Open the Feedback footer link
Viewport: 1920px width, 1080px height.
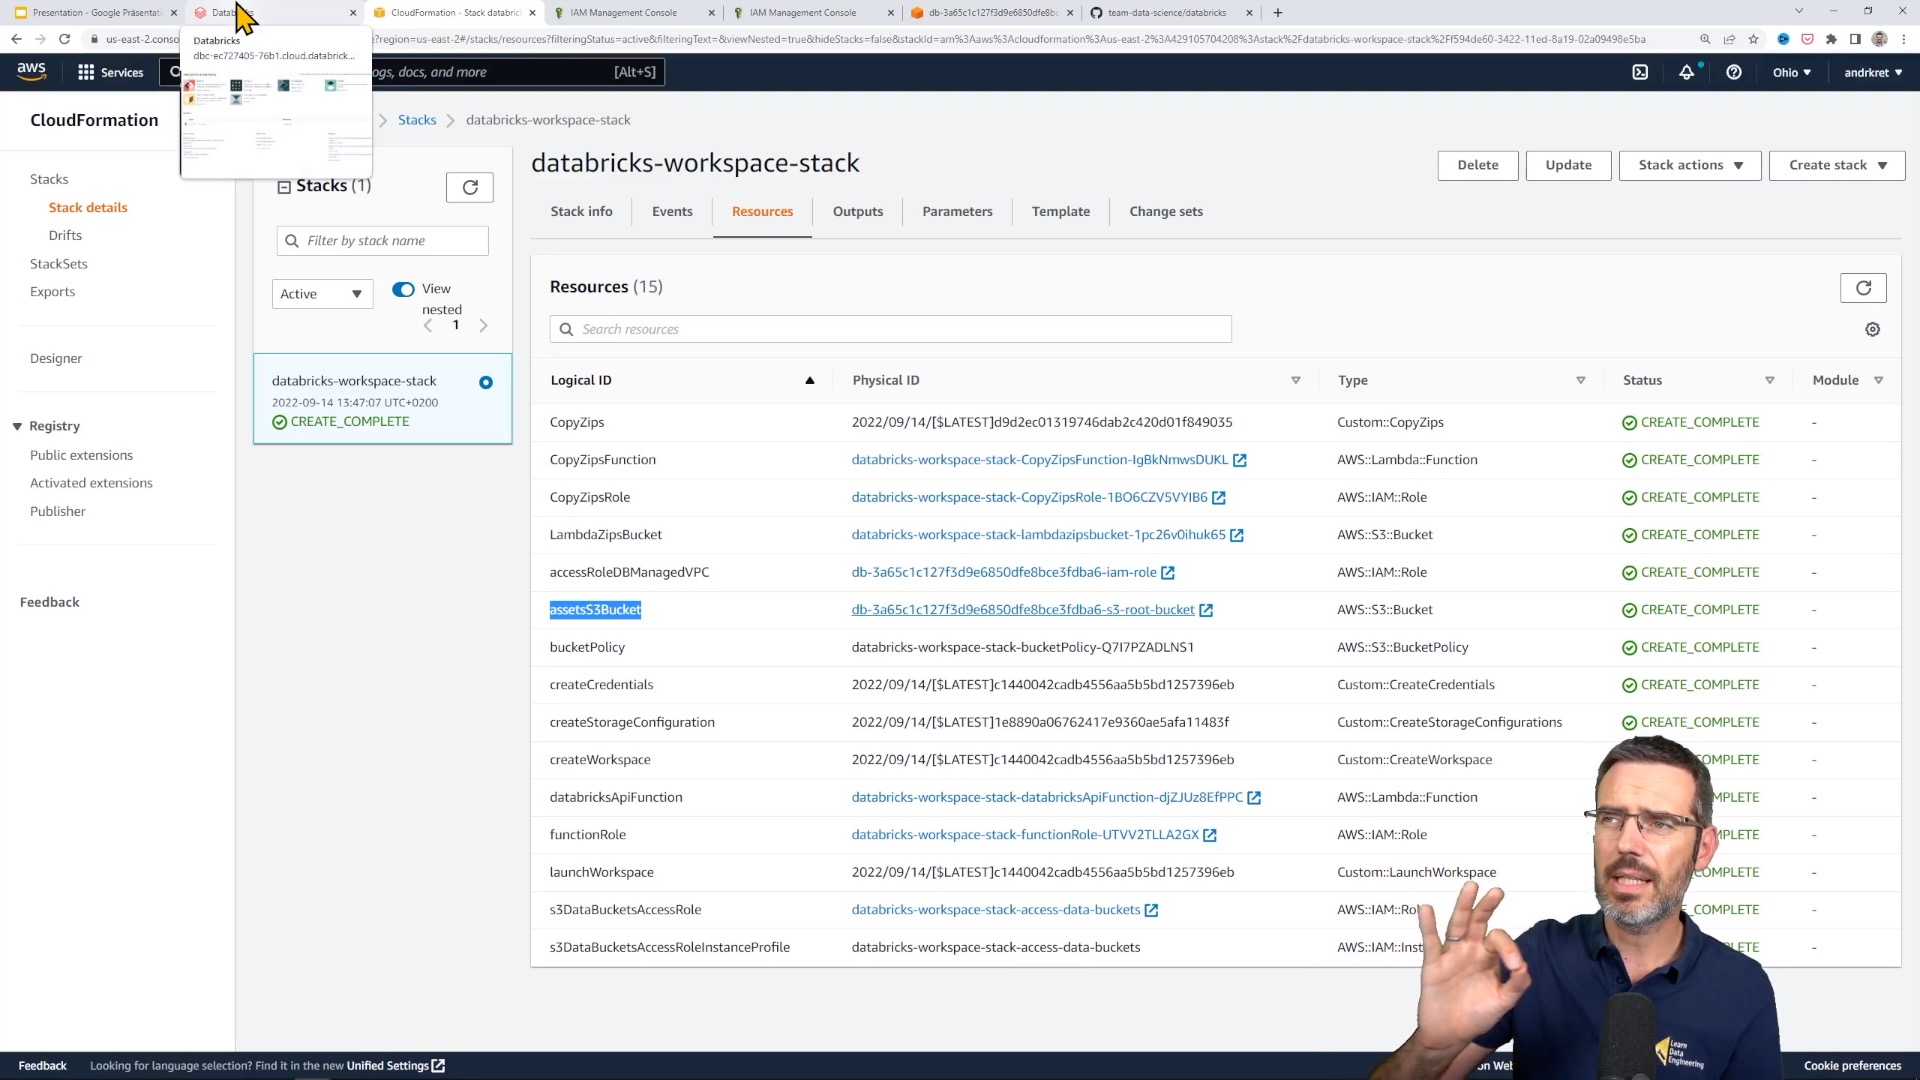coord(42,1066)
